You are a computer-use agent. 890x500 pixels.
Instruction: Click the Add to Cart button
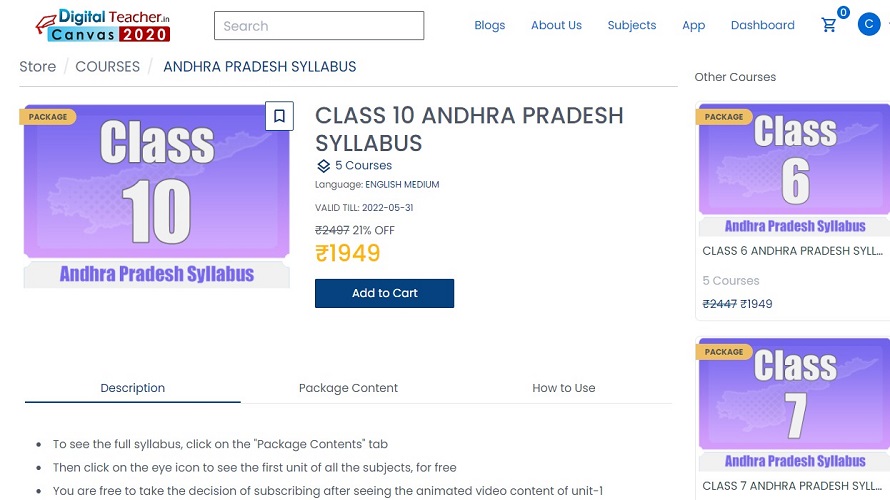(x=384, y=293)
